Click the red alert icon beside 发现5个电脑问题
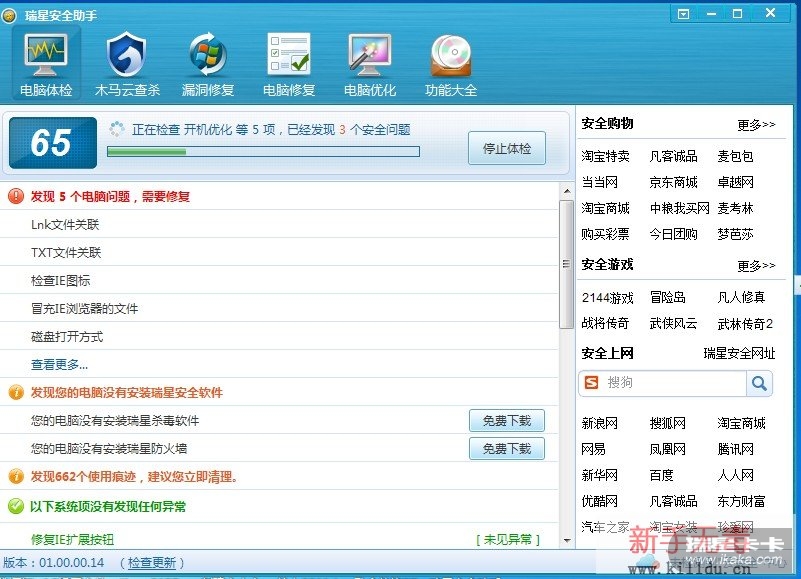The width and height of the screenshot is (801, 579). click(x=16, y=196)
